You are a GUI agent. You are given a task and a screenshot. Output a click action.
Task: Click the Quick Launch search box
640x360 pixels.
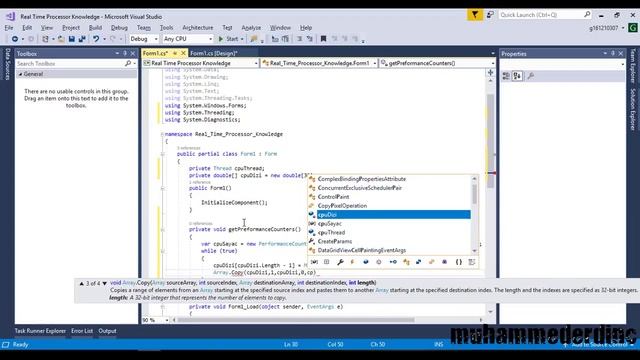click(x=545, y=15)
